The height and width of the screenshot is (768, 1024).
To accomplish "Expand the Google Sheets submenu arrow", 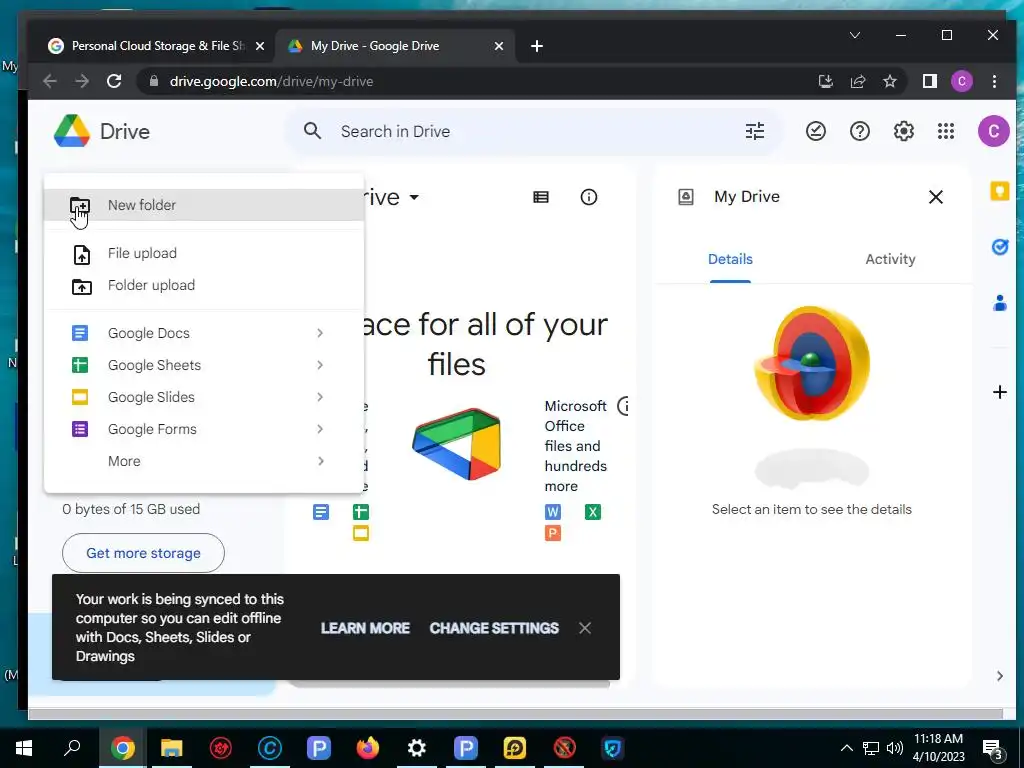I will coord(320,365).
